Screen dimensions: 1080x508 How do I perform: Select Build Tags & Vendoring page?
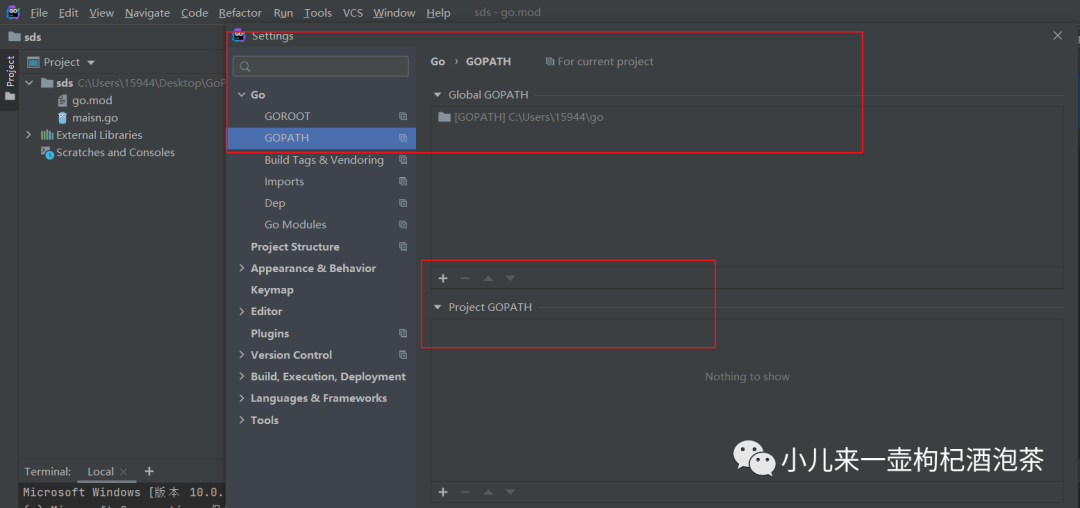324,160
